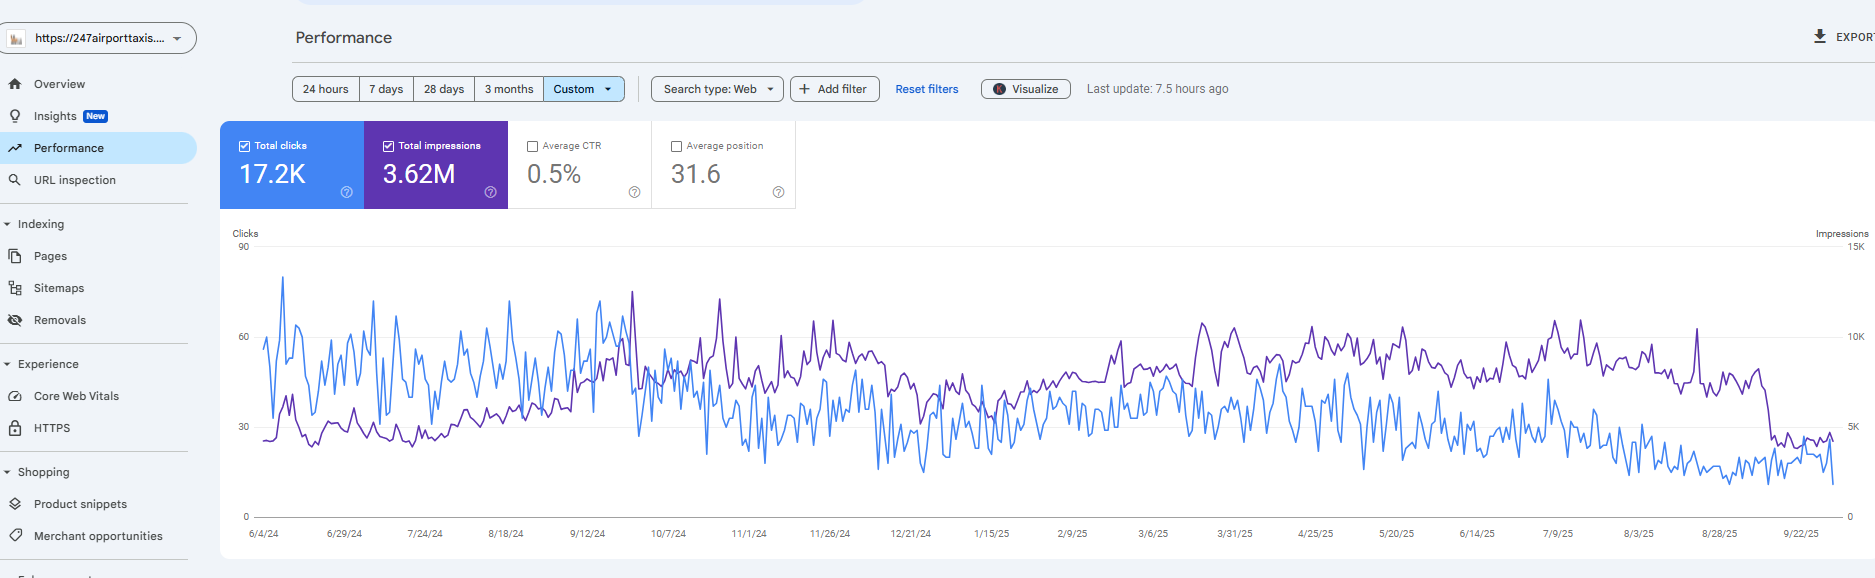This screenshot has height=578, width=1875.
Task: Open the Search type: Web dropdown
Action: tap(716, 89)
